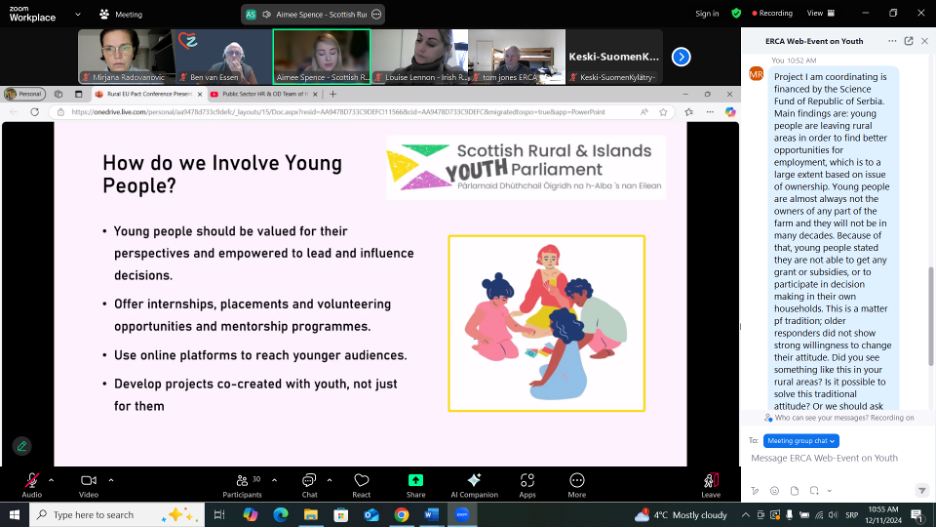
Task: Toggle the Chat panel from the toolbar
Action: point(309,482)
